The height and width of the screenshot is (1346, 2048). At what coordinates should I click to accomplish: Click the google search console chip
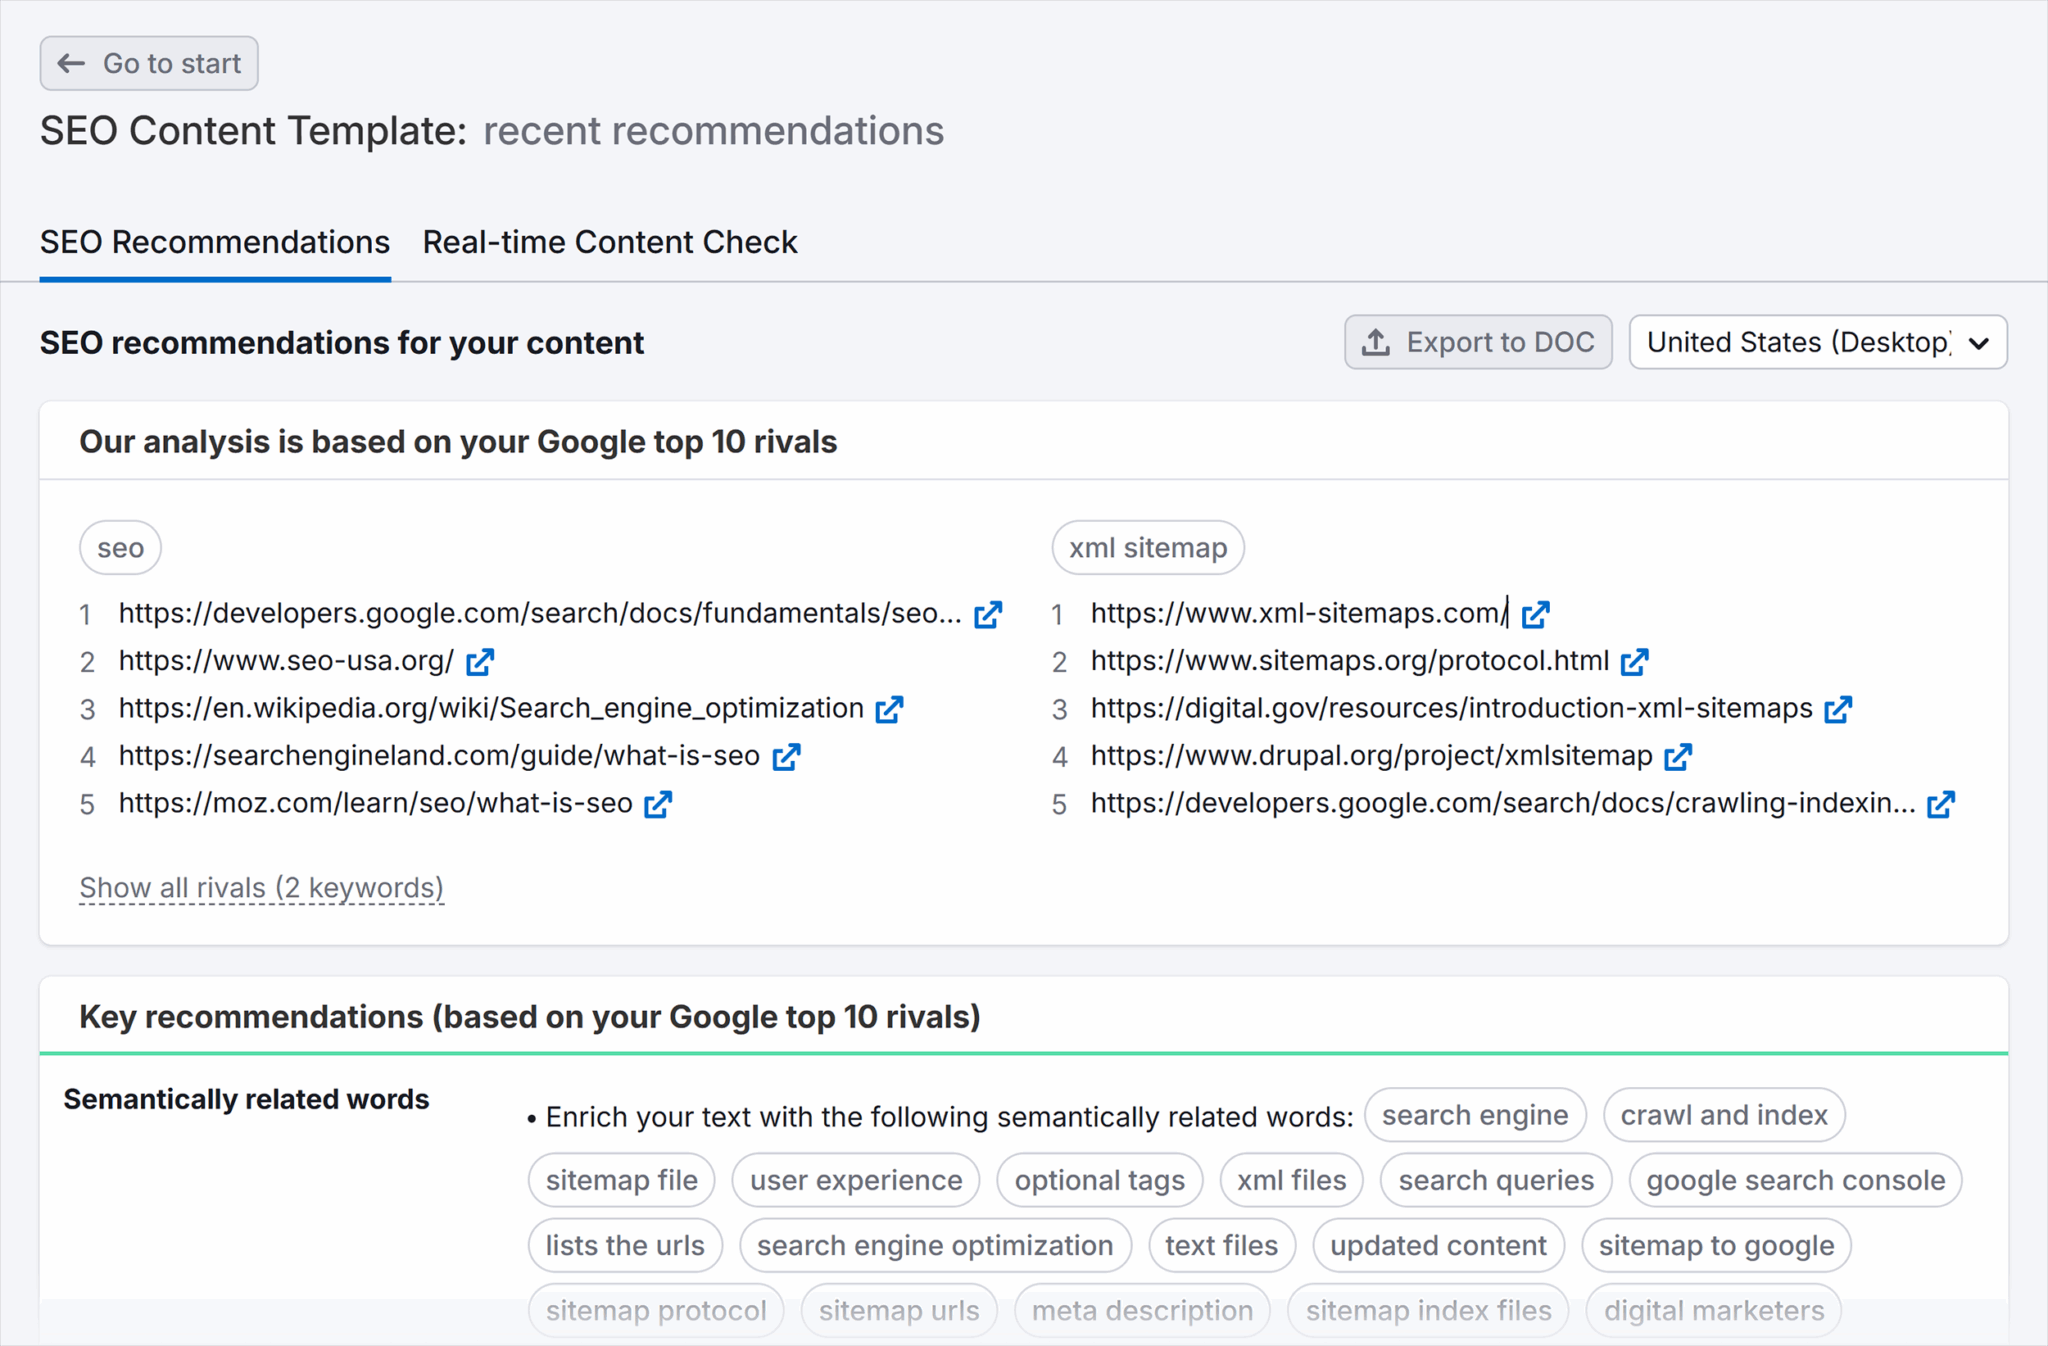click(1796, 1180)
